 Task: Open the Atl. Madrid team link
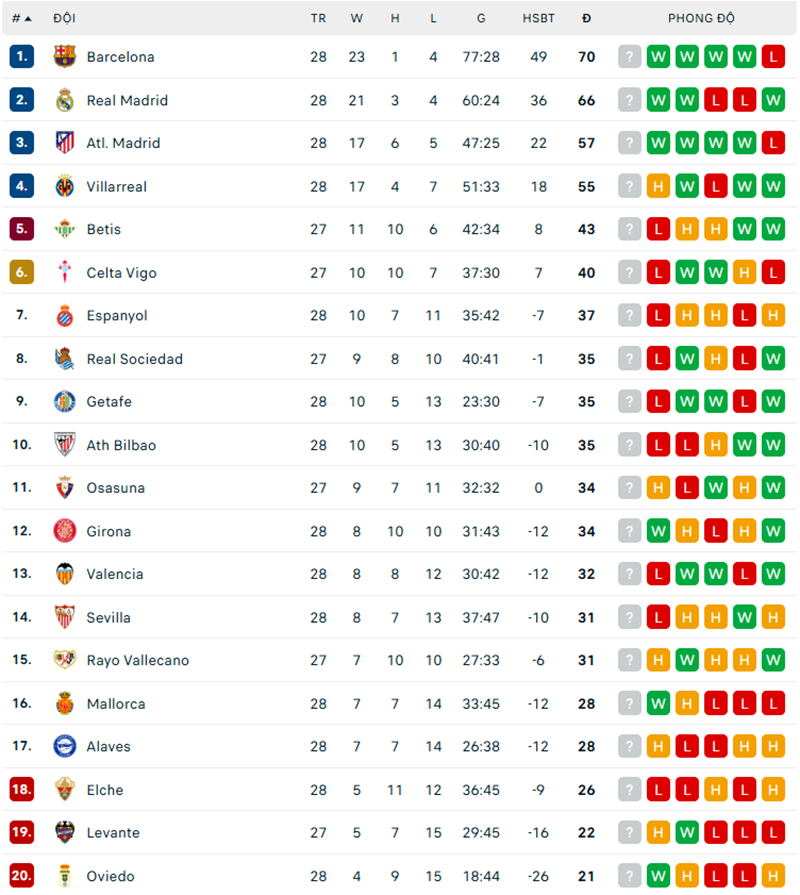123,143
